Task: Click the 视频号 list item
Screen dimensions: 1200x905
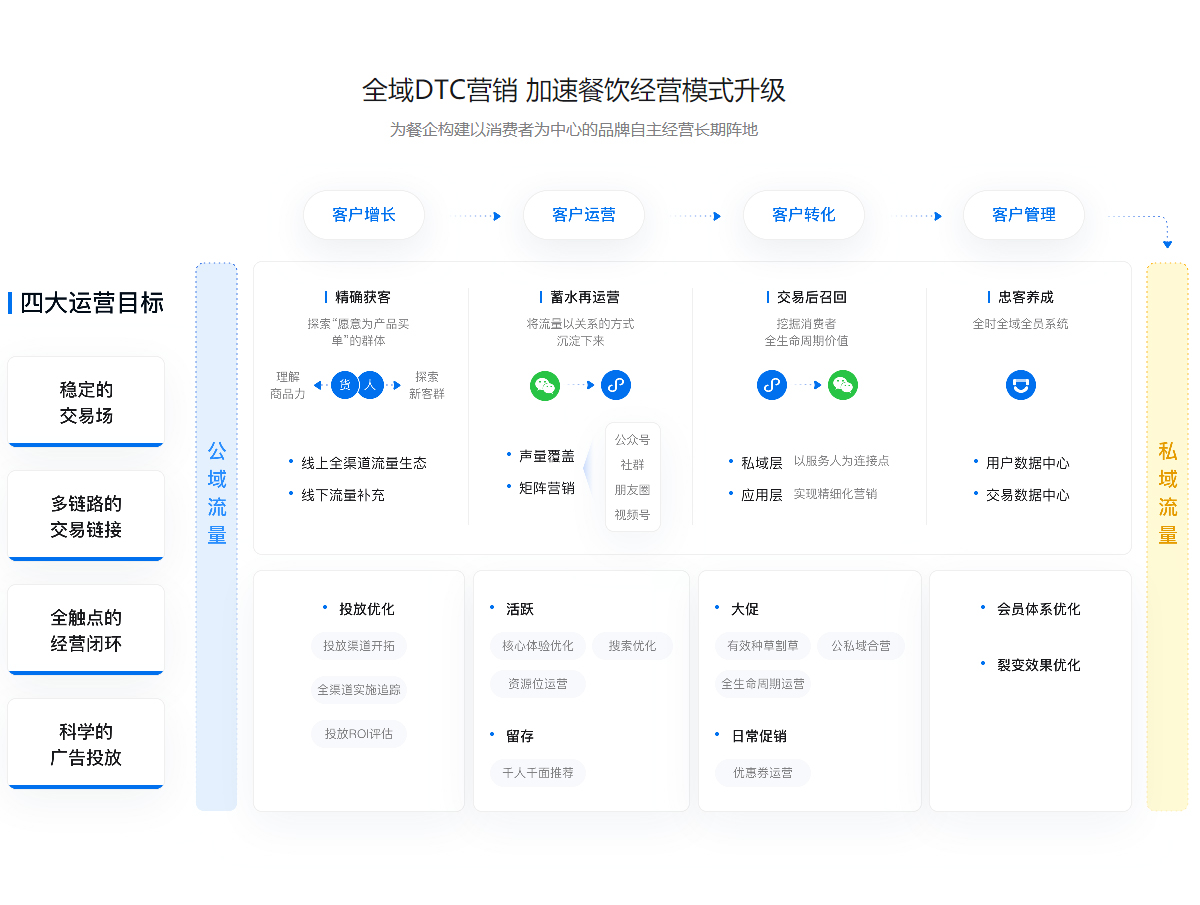Action: (x=632, y=515)
